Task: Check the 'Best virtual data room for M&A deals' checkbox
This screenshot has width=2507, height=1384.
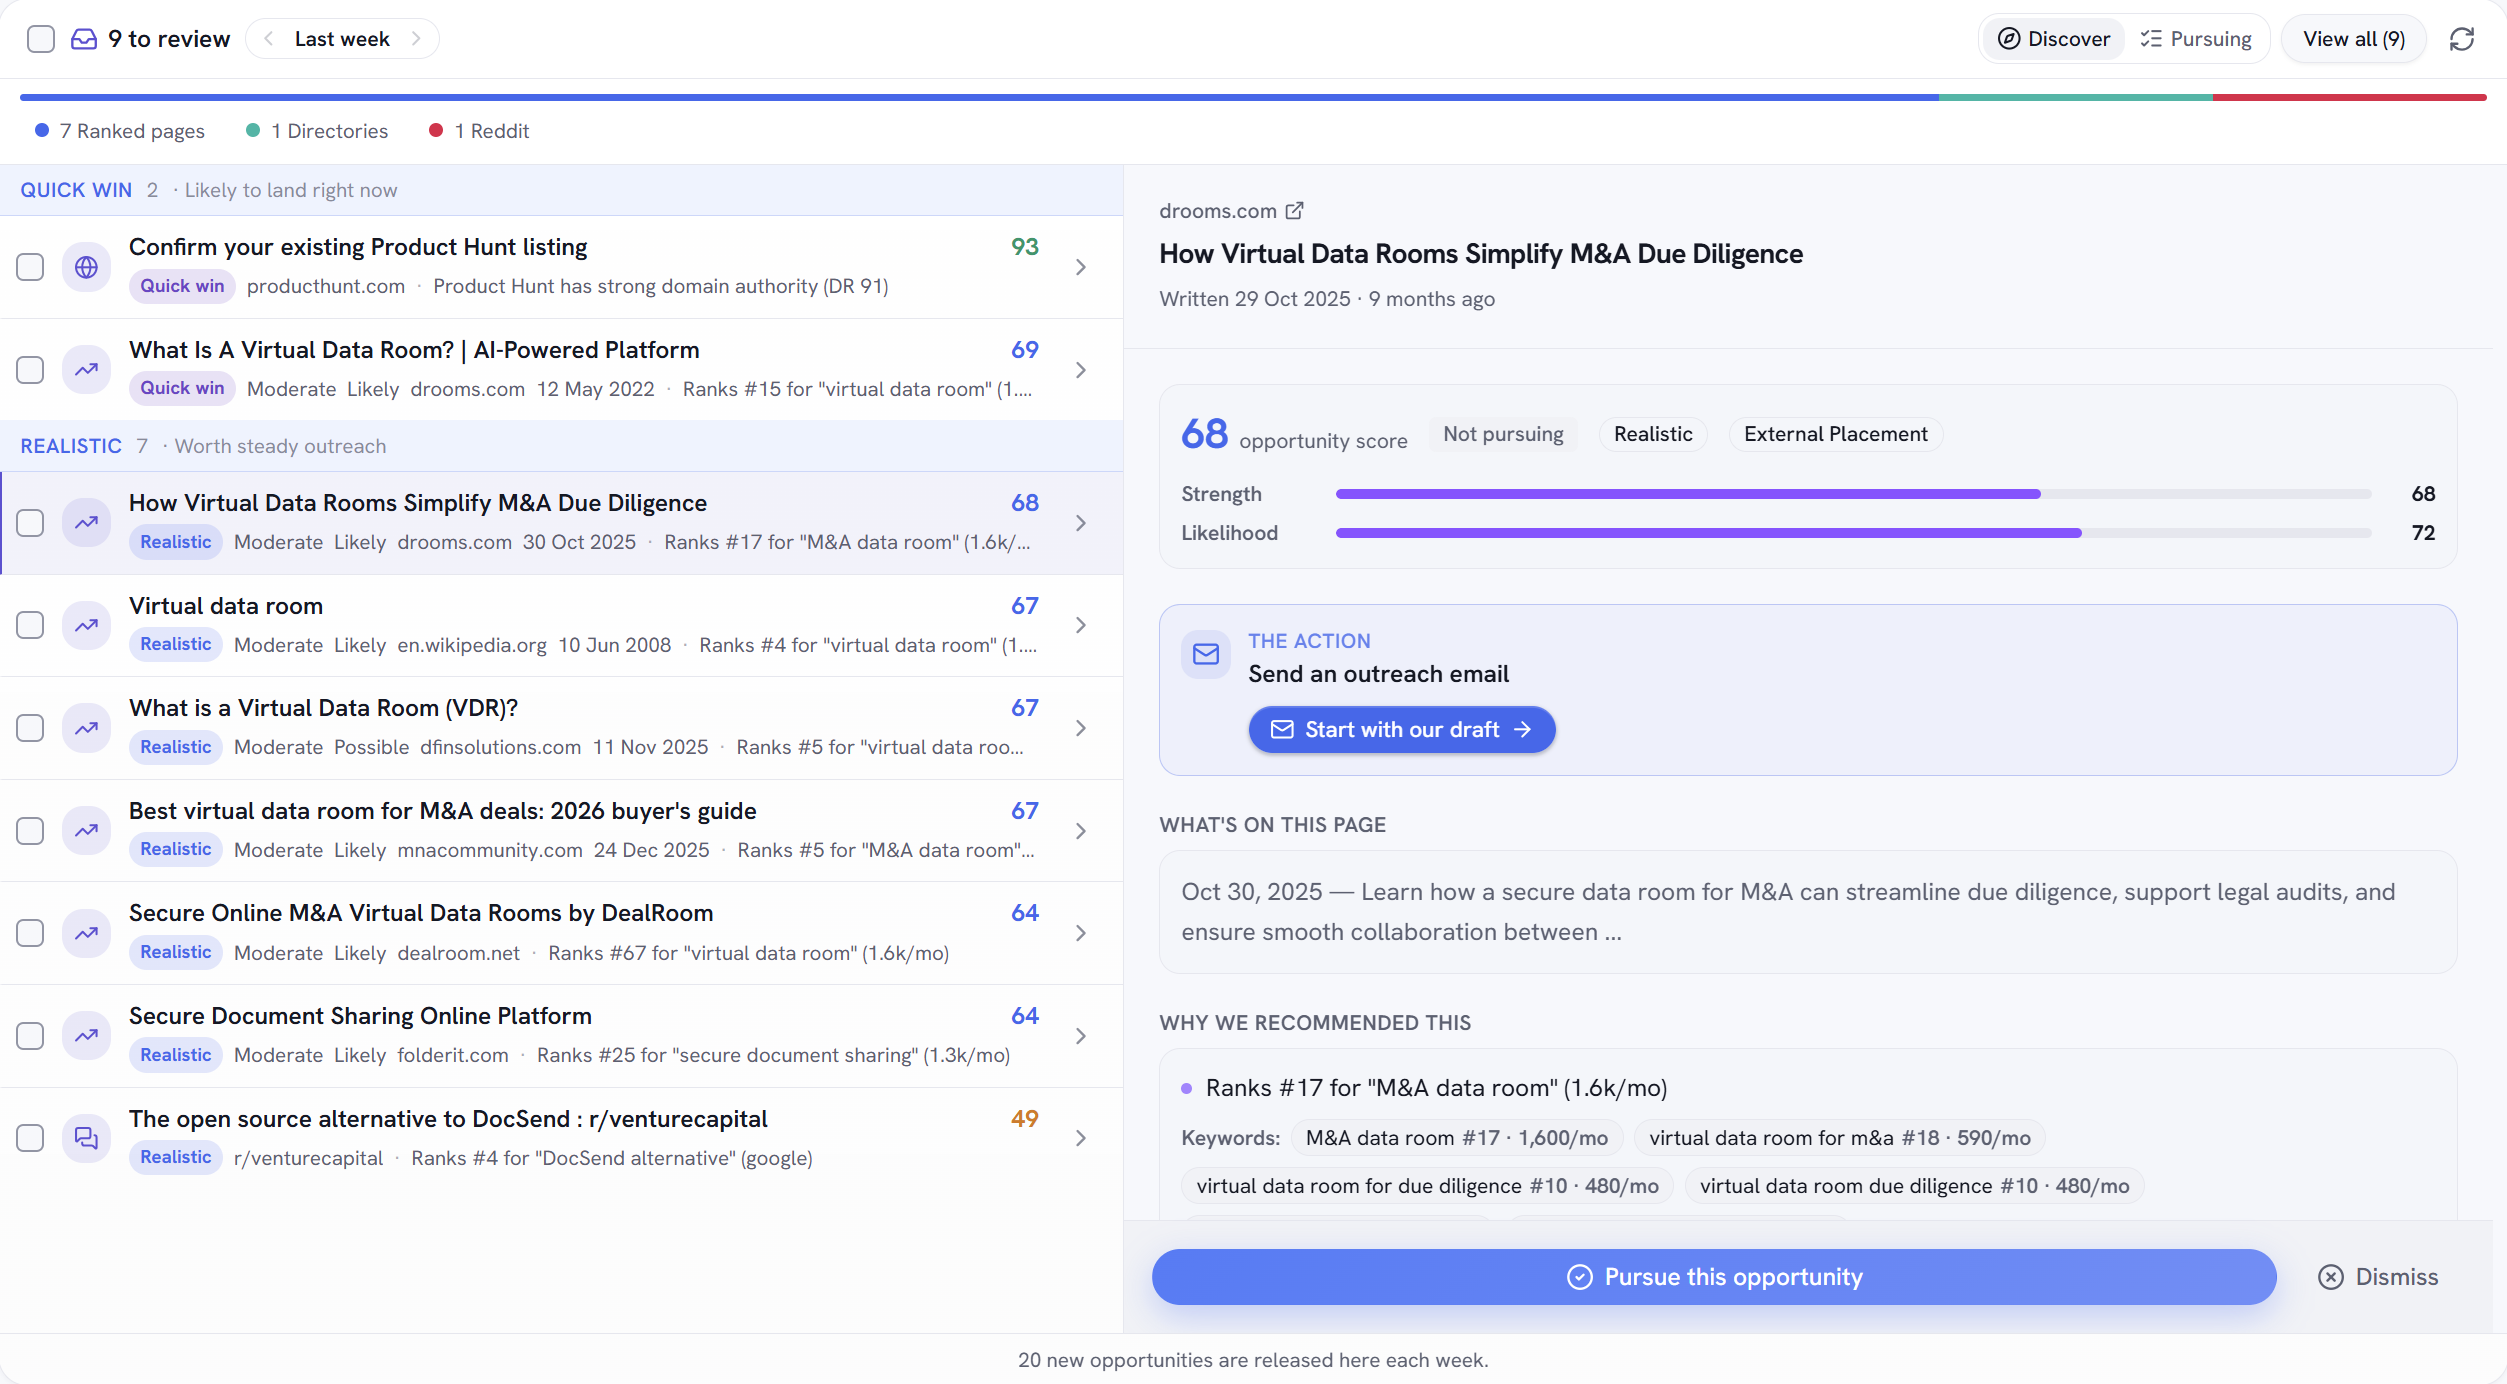Action: (x=30, y=831)
